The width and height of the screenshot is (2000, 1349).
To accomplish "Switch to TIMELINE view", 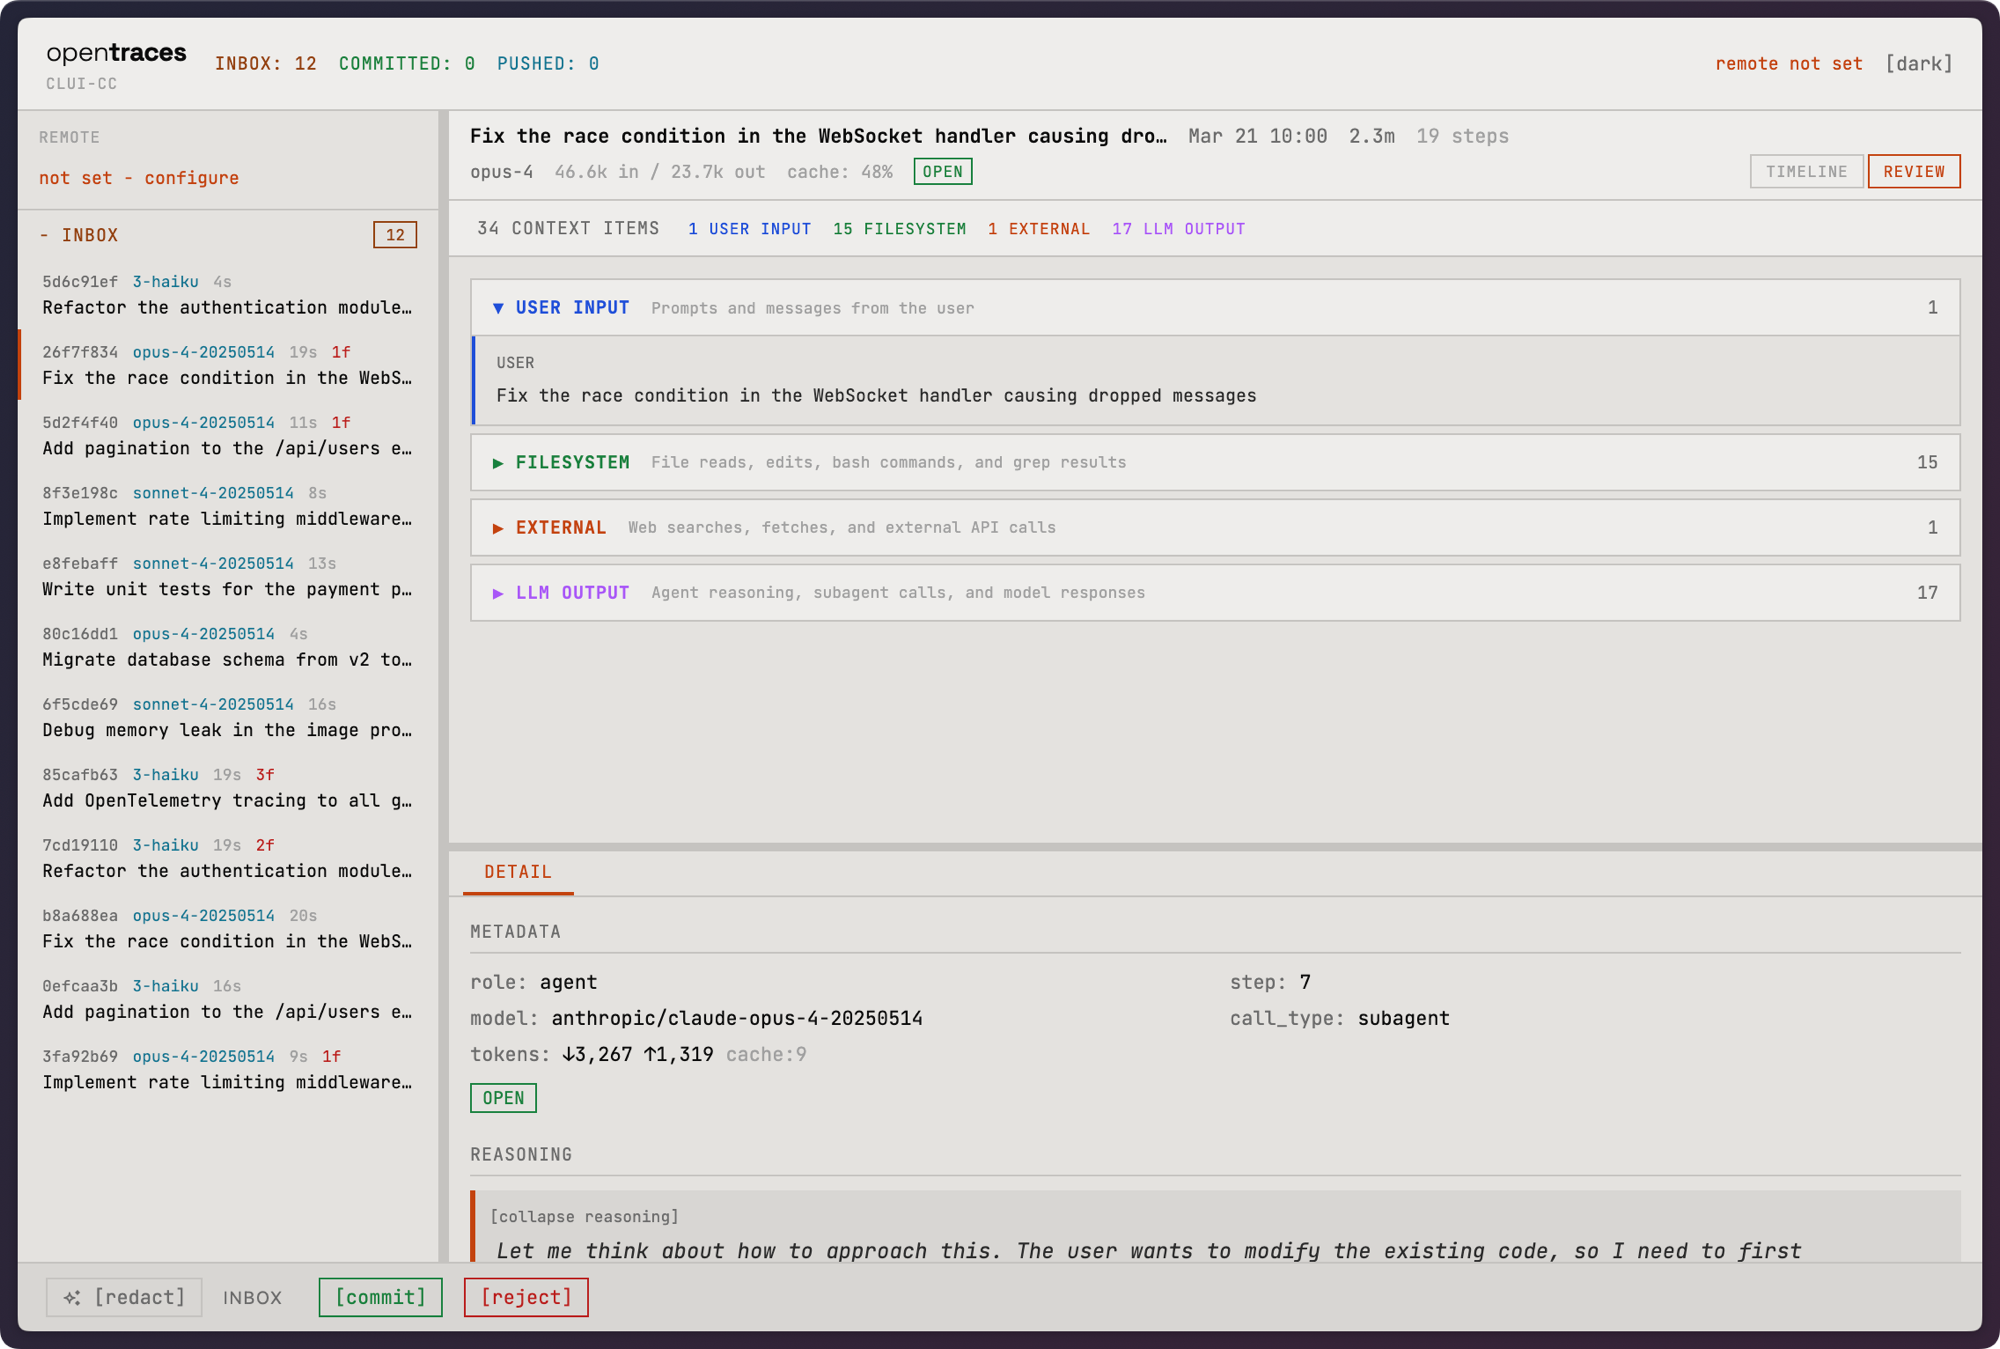I will click(x=1806, y=171).
